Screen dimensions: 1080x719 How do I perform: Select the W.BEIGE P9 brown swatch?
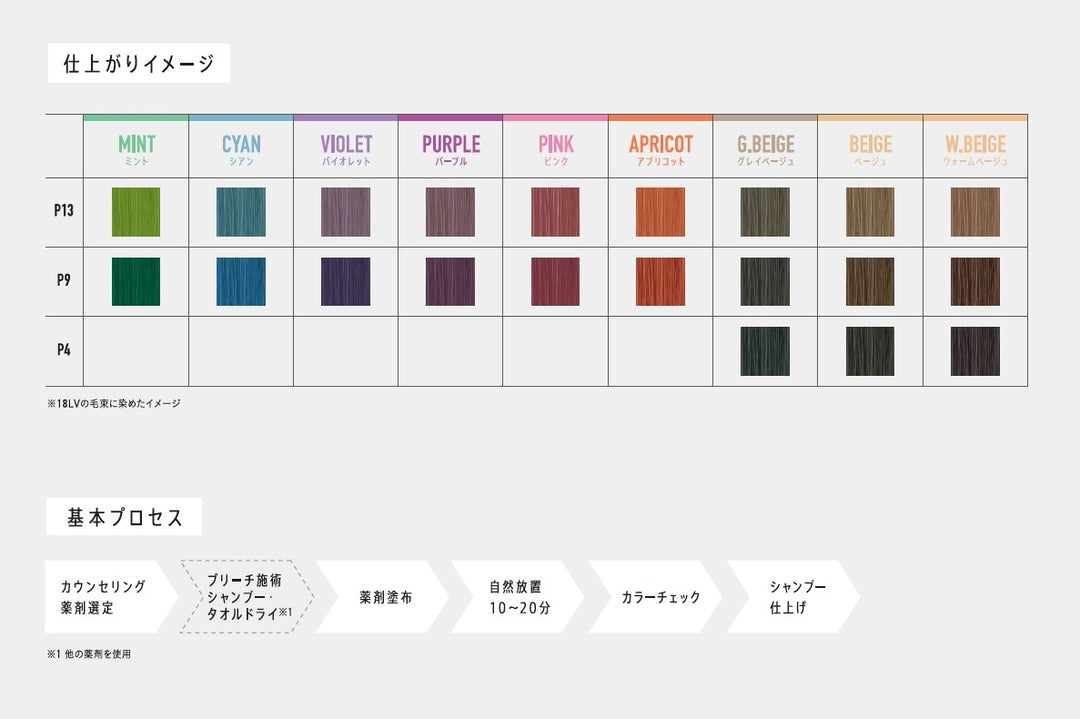[975, 282]
